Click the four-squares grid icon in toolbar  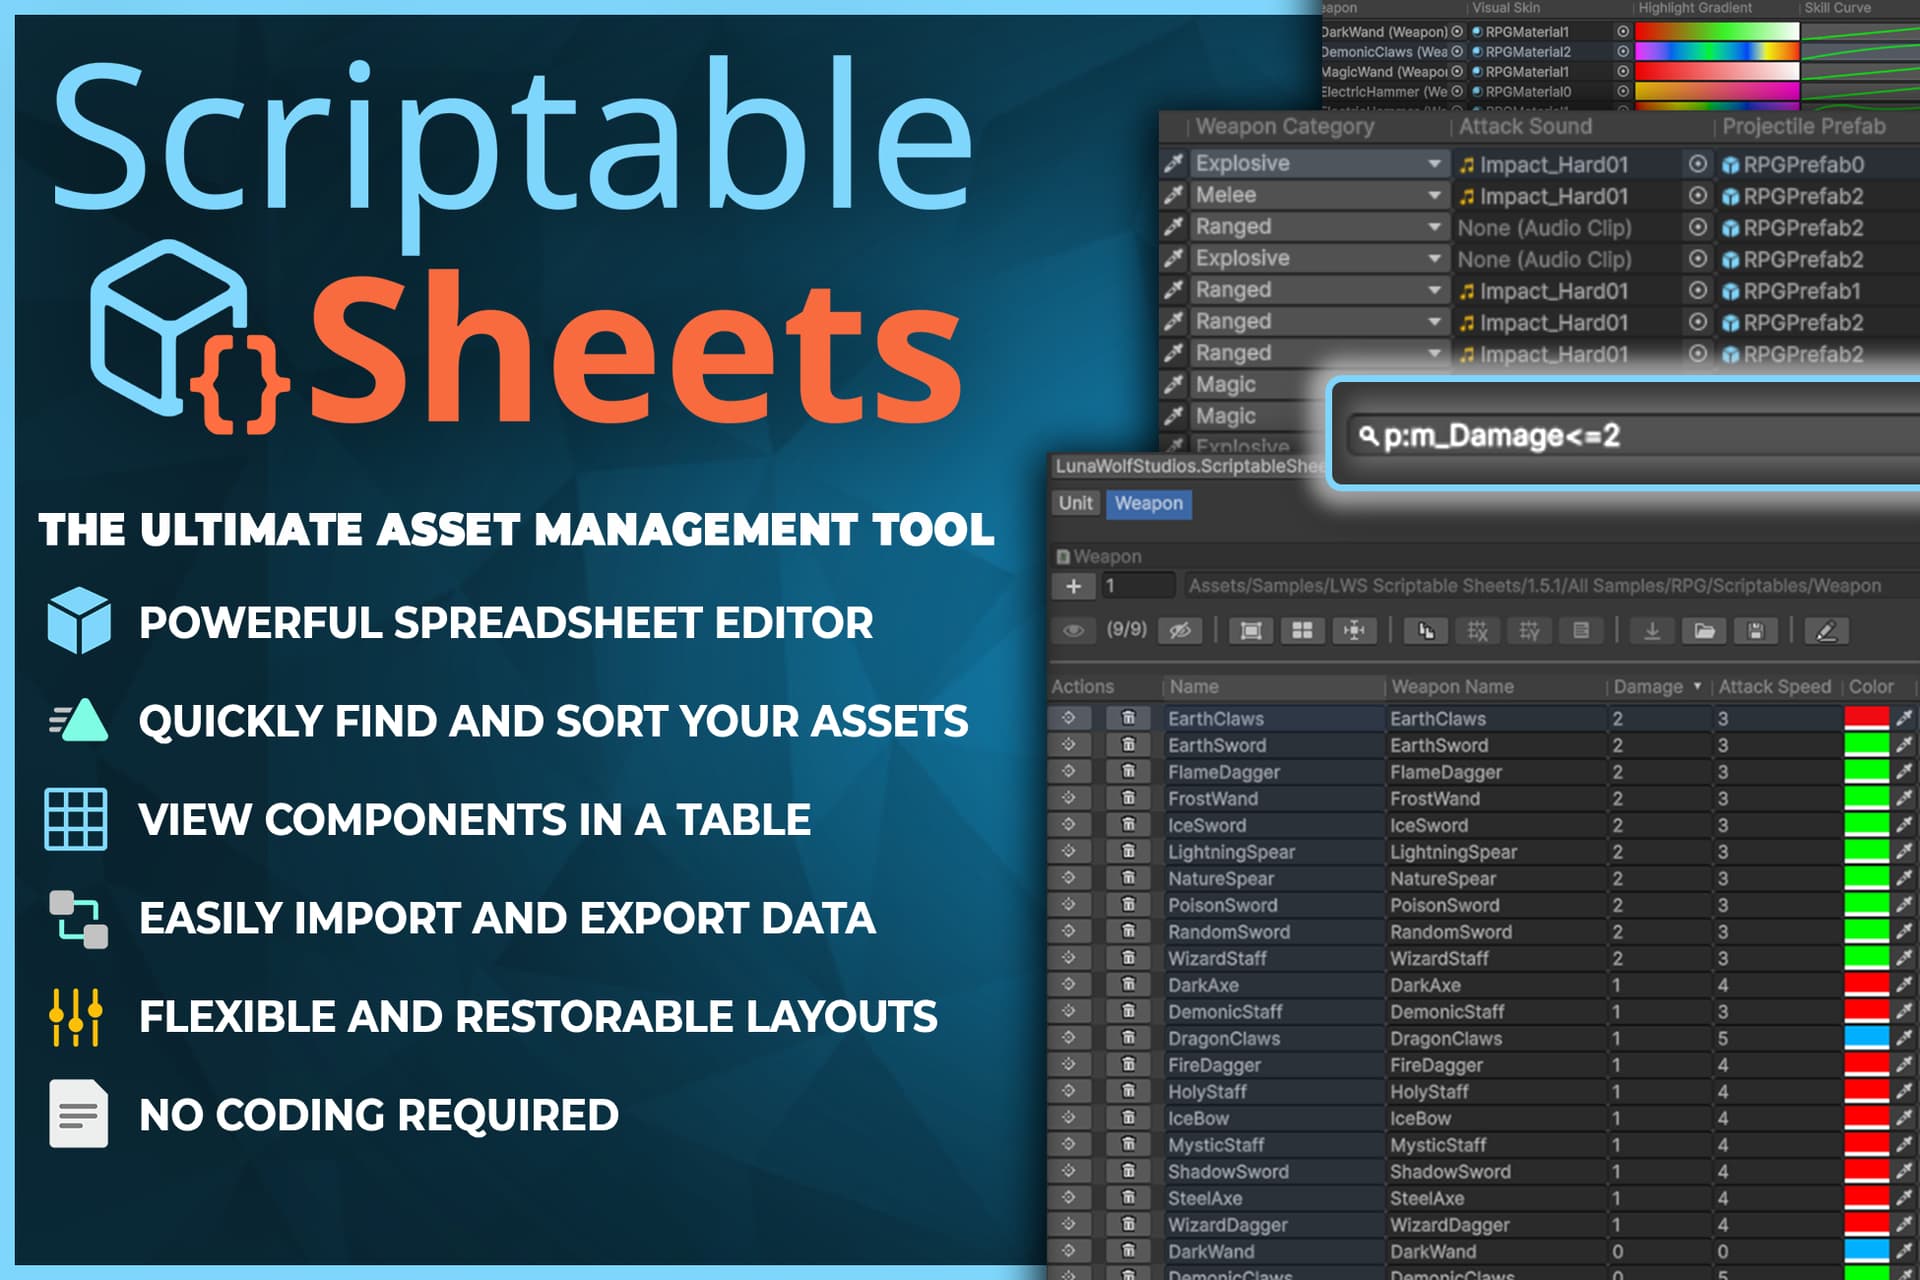(1304, 631)
